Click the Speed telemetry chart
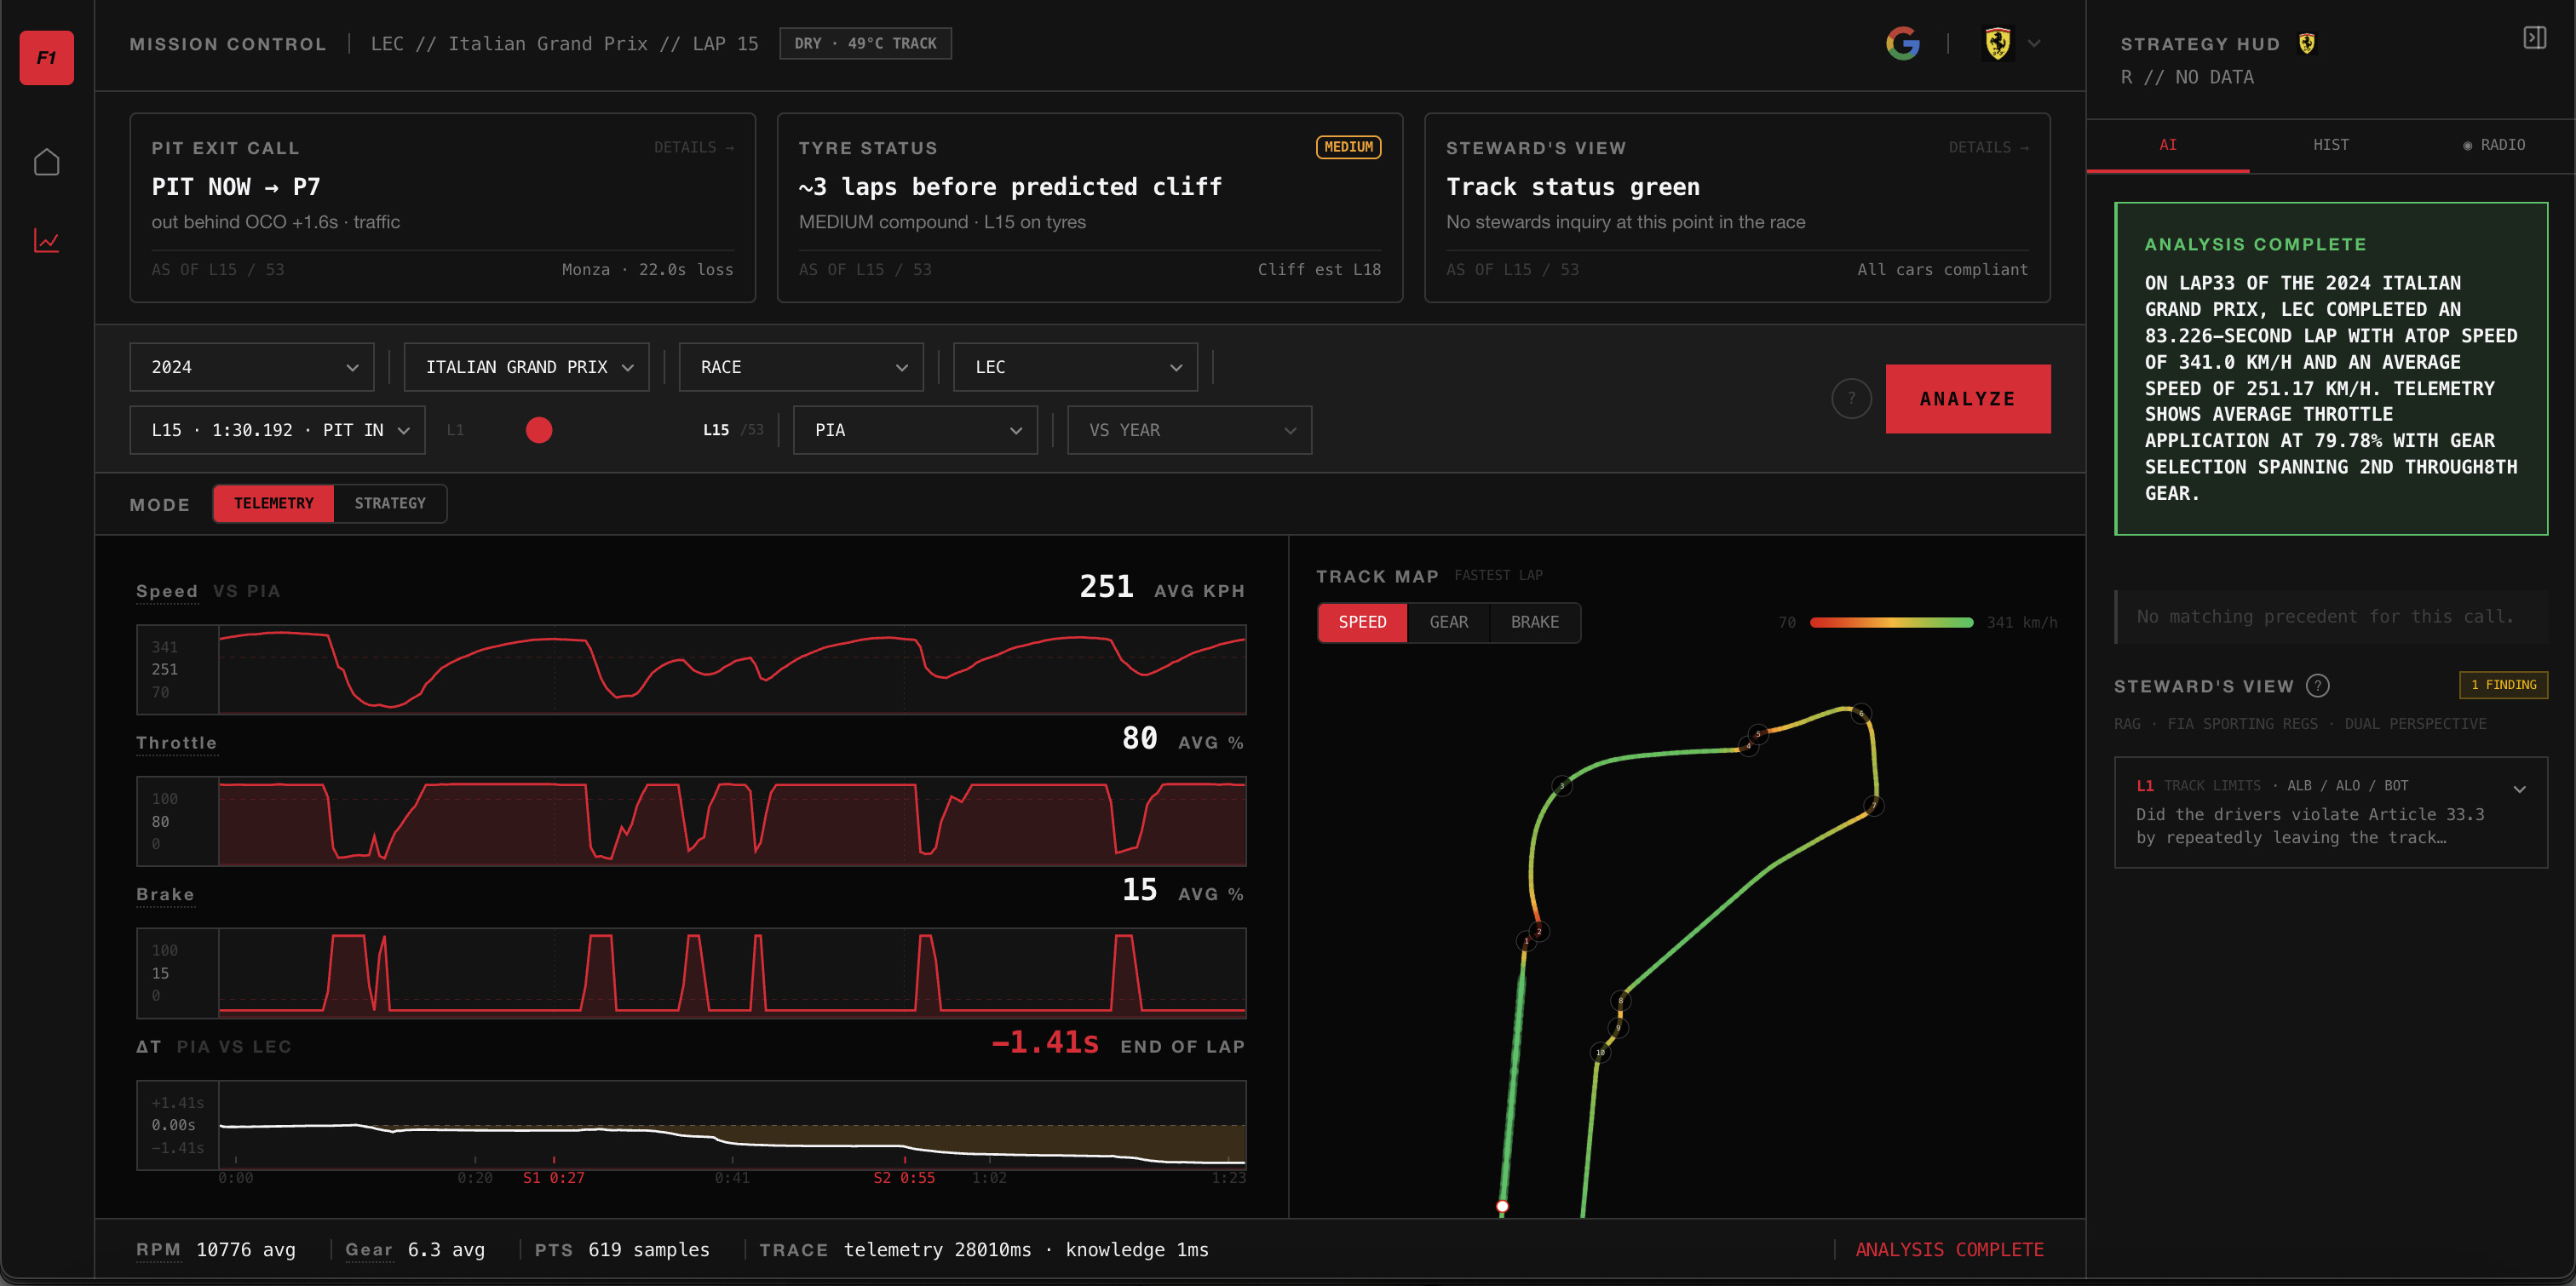2576x1286 pixels. (691, 669)
